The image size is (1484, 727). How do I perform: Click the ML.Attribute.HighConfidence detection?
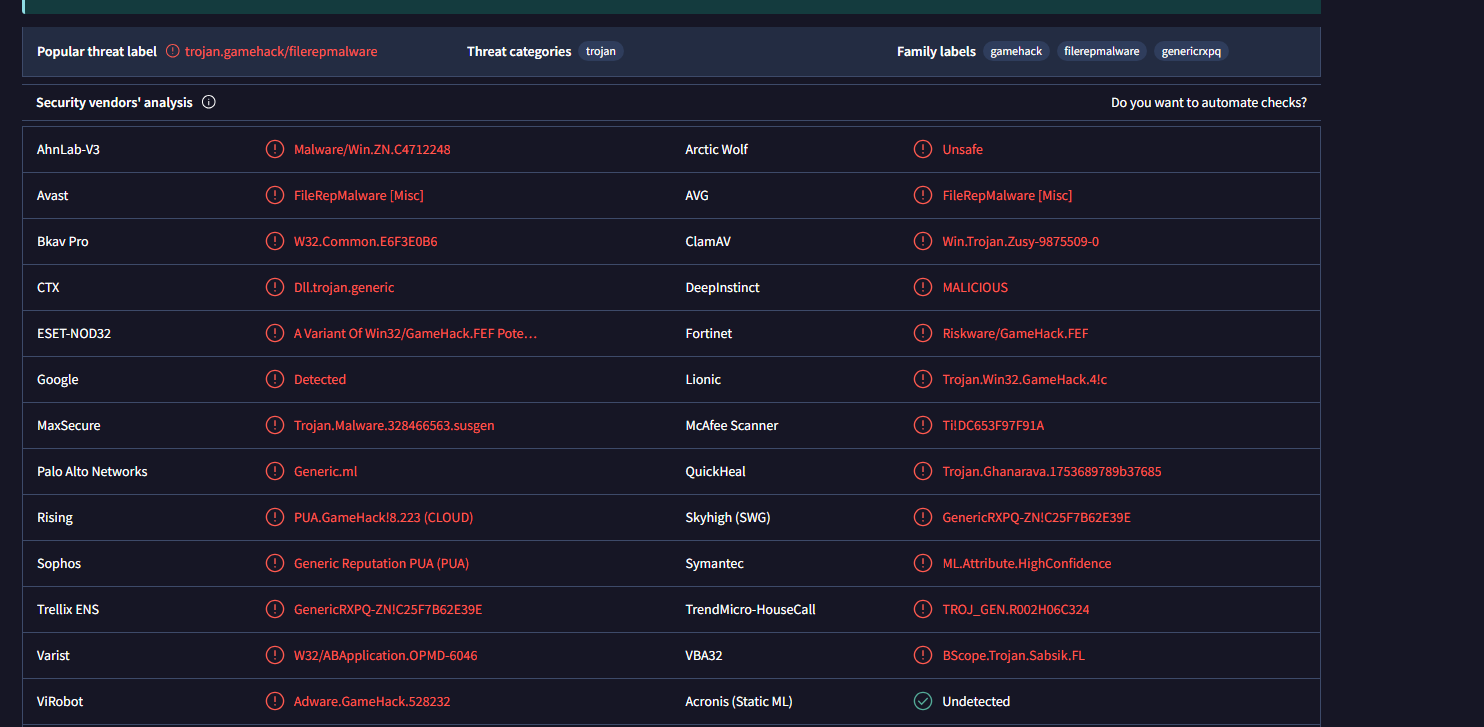coord(1027,563)
